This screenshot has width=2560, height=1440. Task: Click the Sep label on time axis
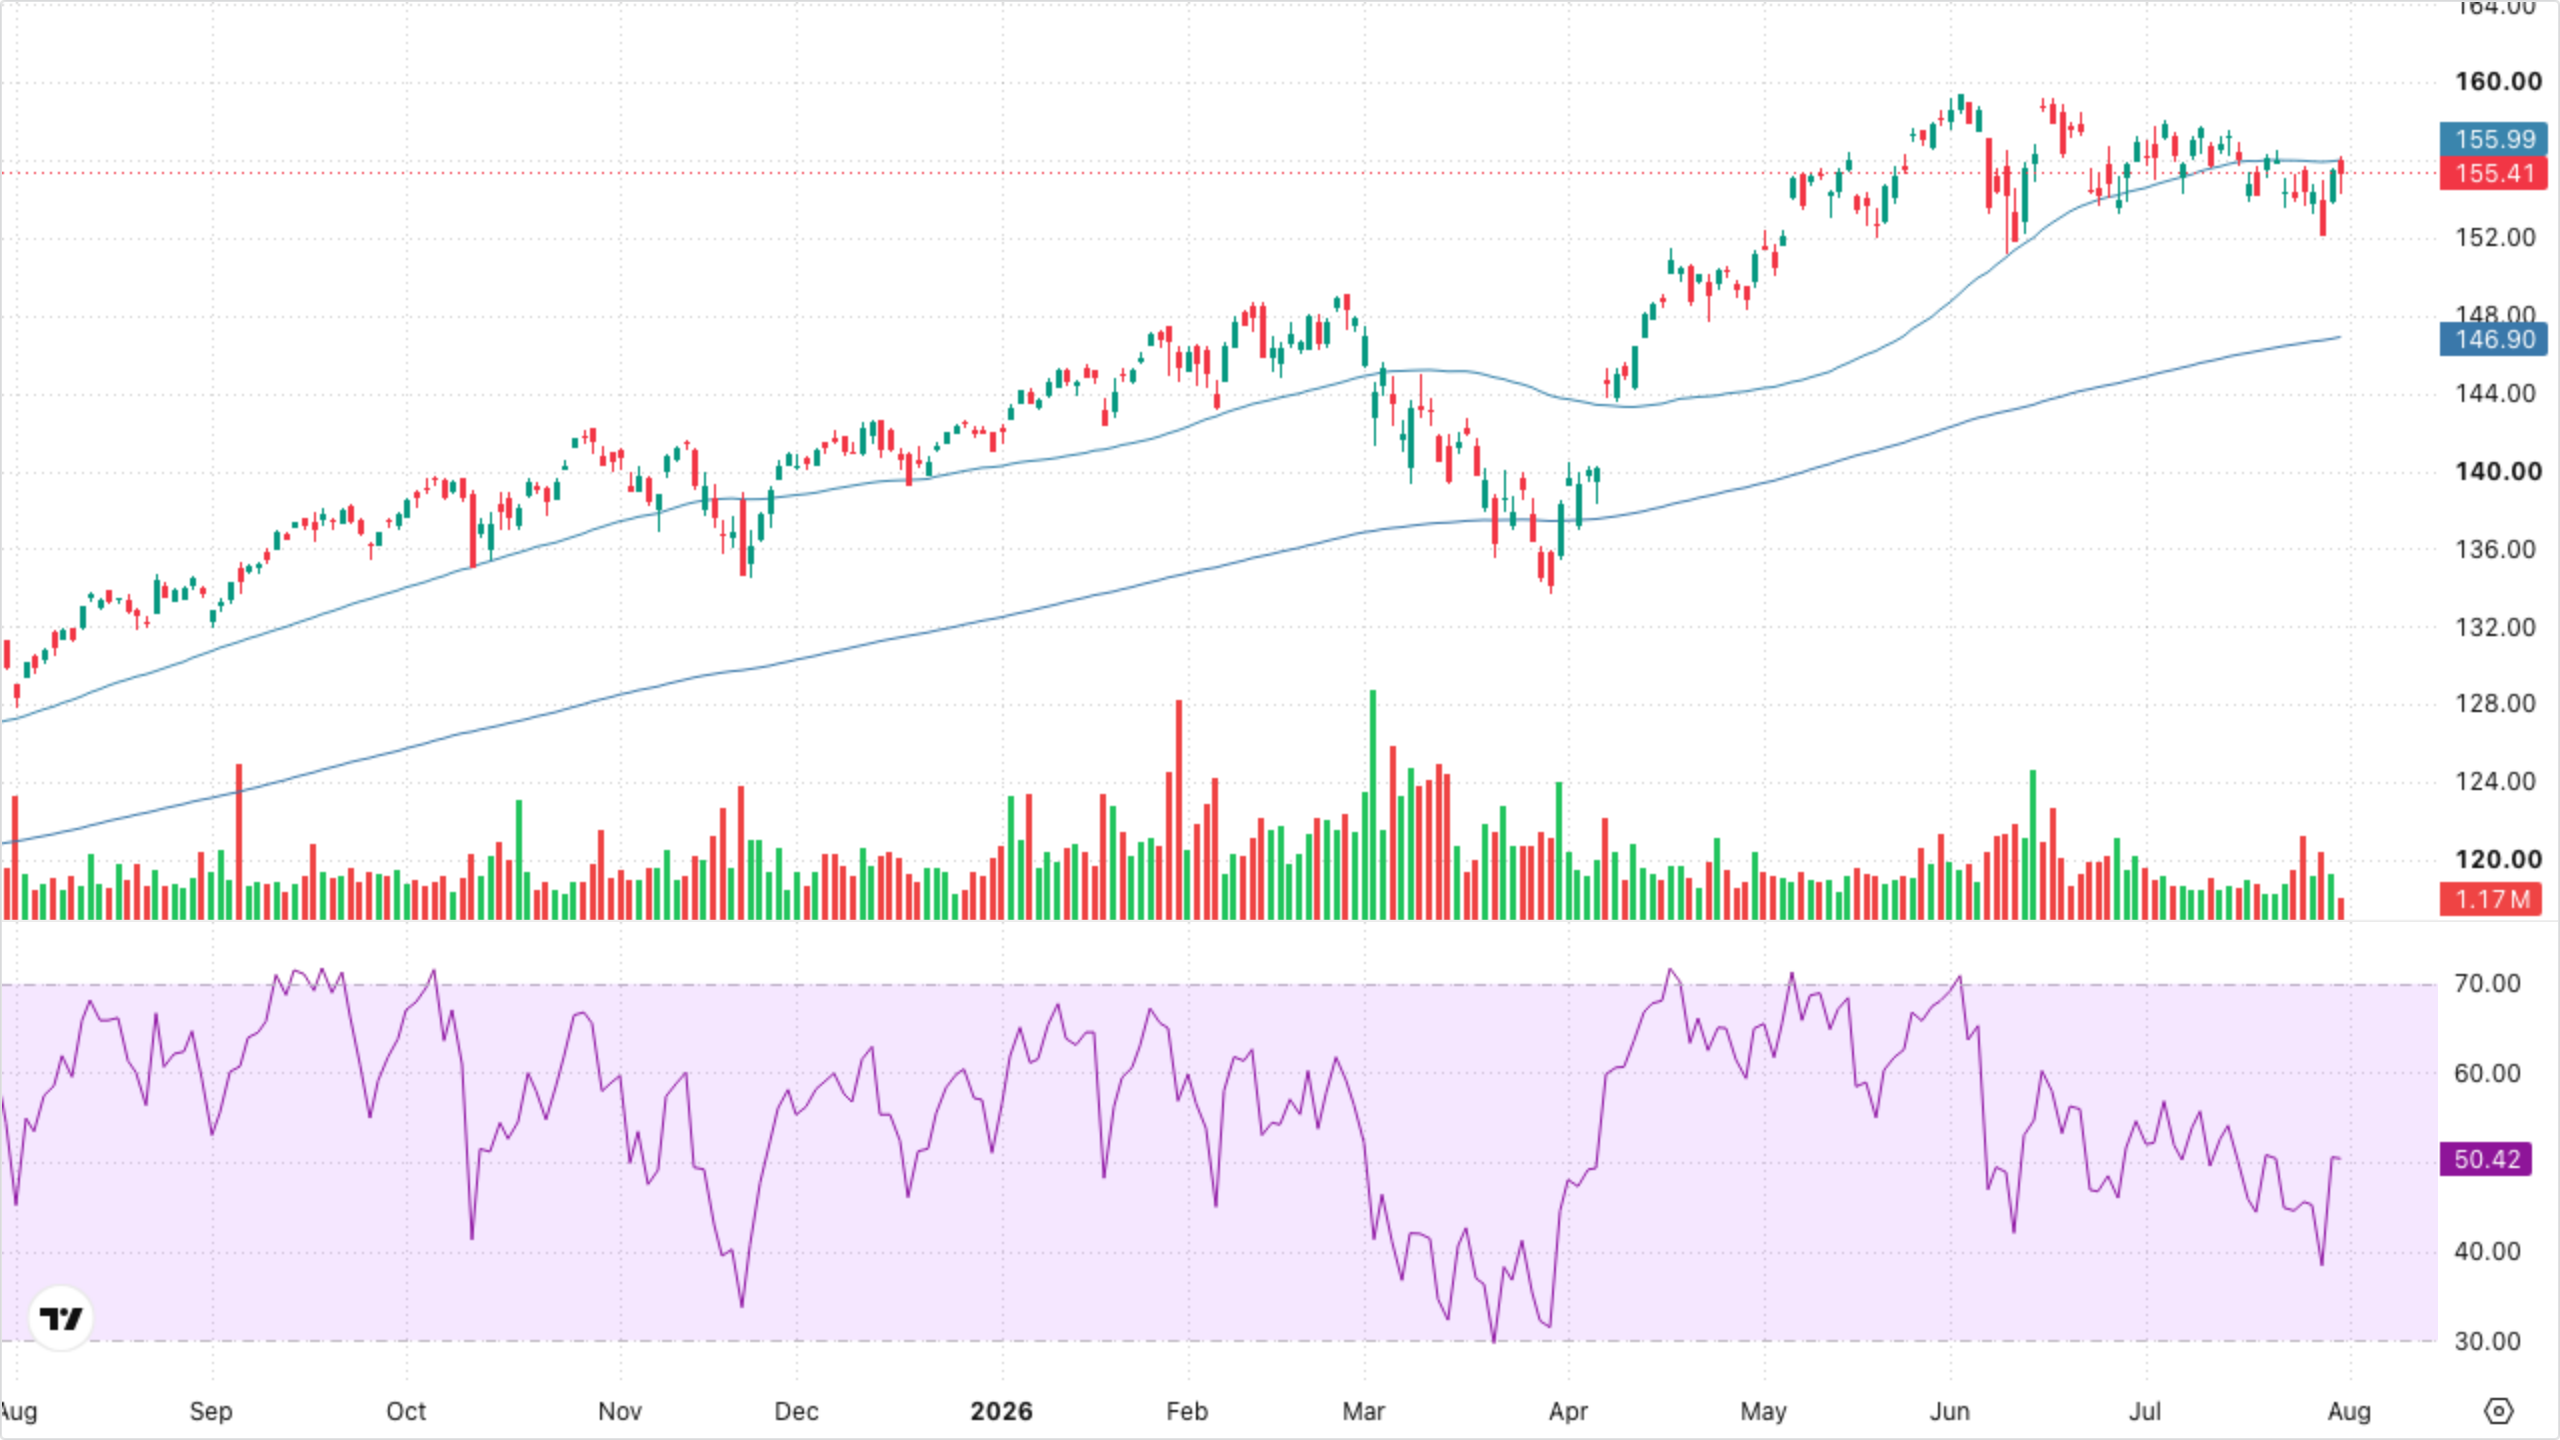(211, 1411)
